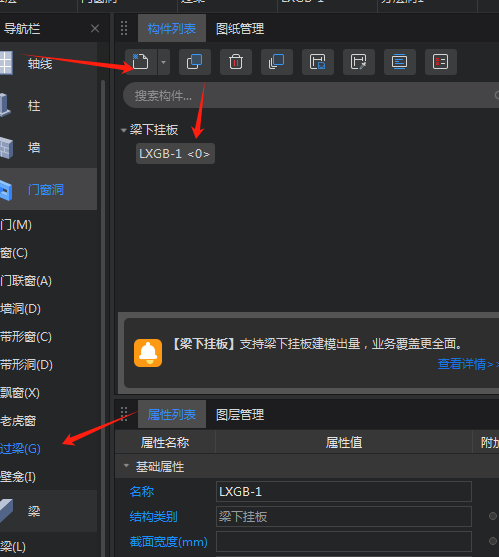Toggle the 附加 checkbox for 截面宽度
The height and width of the screenshot is (557, 499).
pos(493,541)
